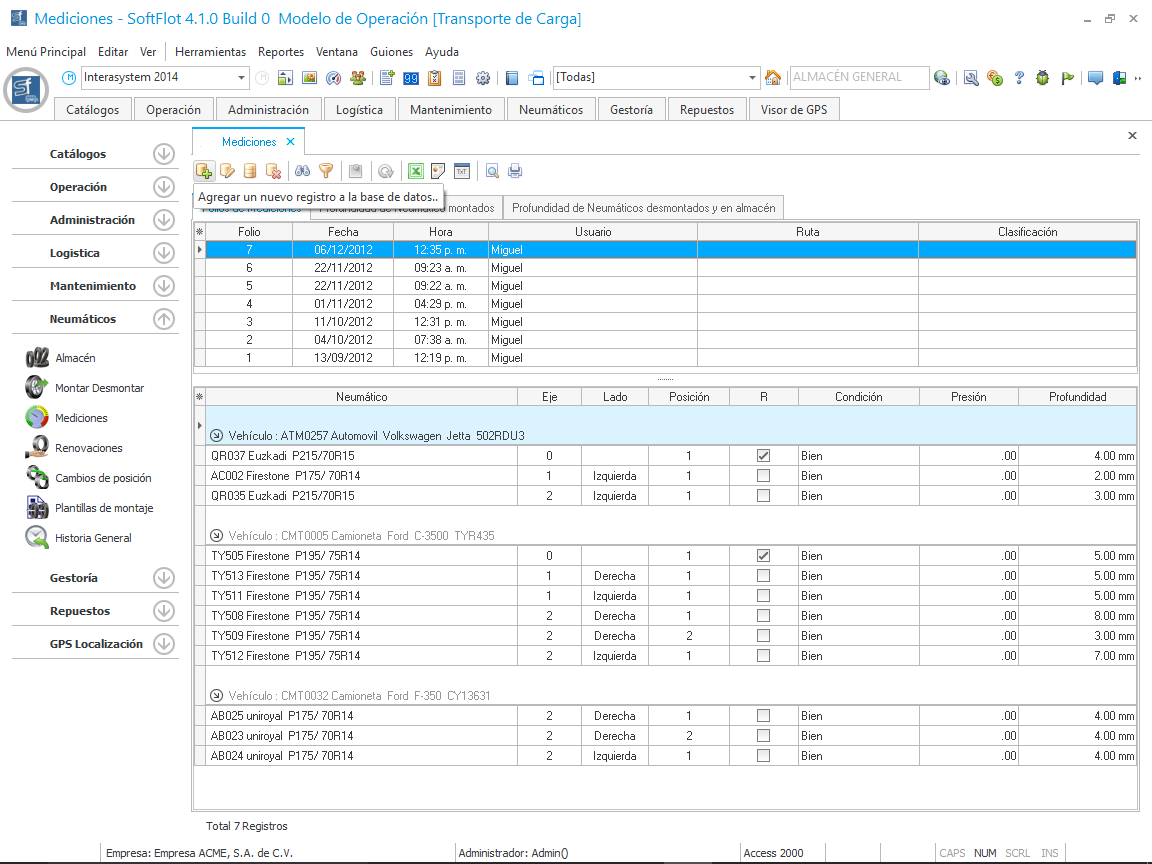Toggle the R checkbox for TY505 Firestone

pos(764,556)
